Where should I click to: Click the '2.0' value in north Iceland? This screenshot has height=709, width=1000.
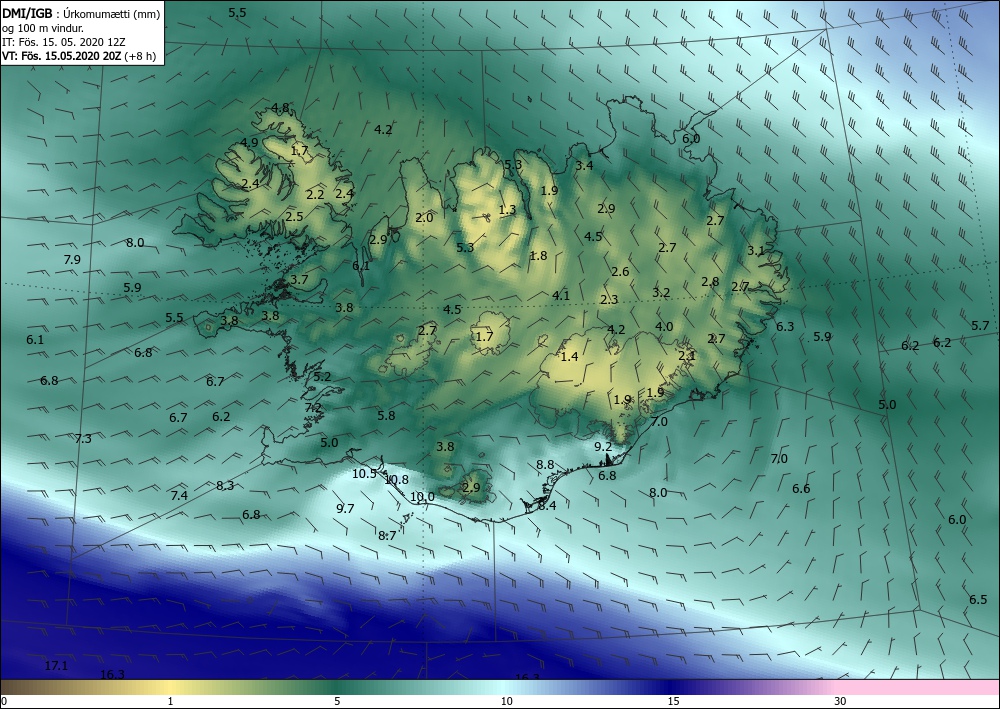(x=424, y=217)
